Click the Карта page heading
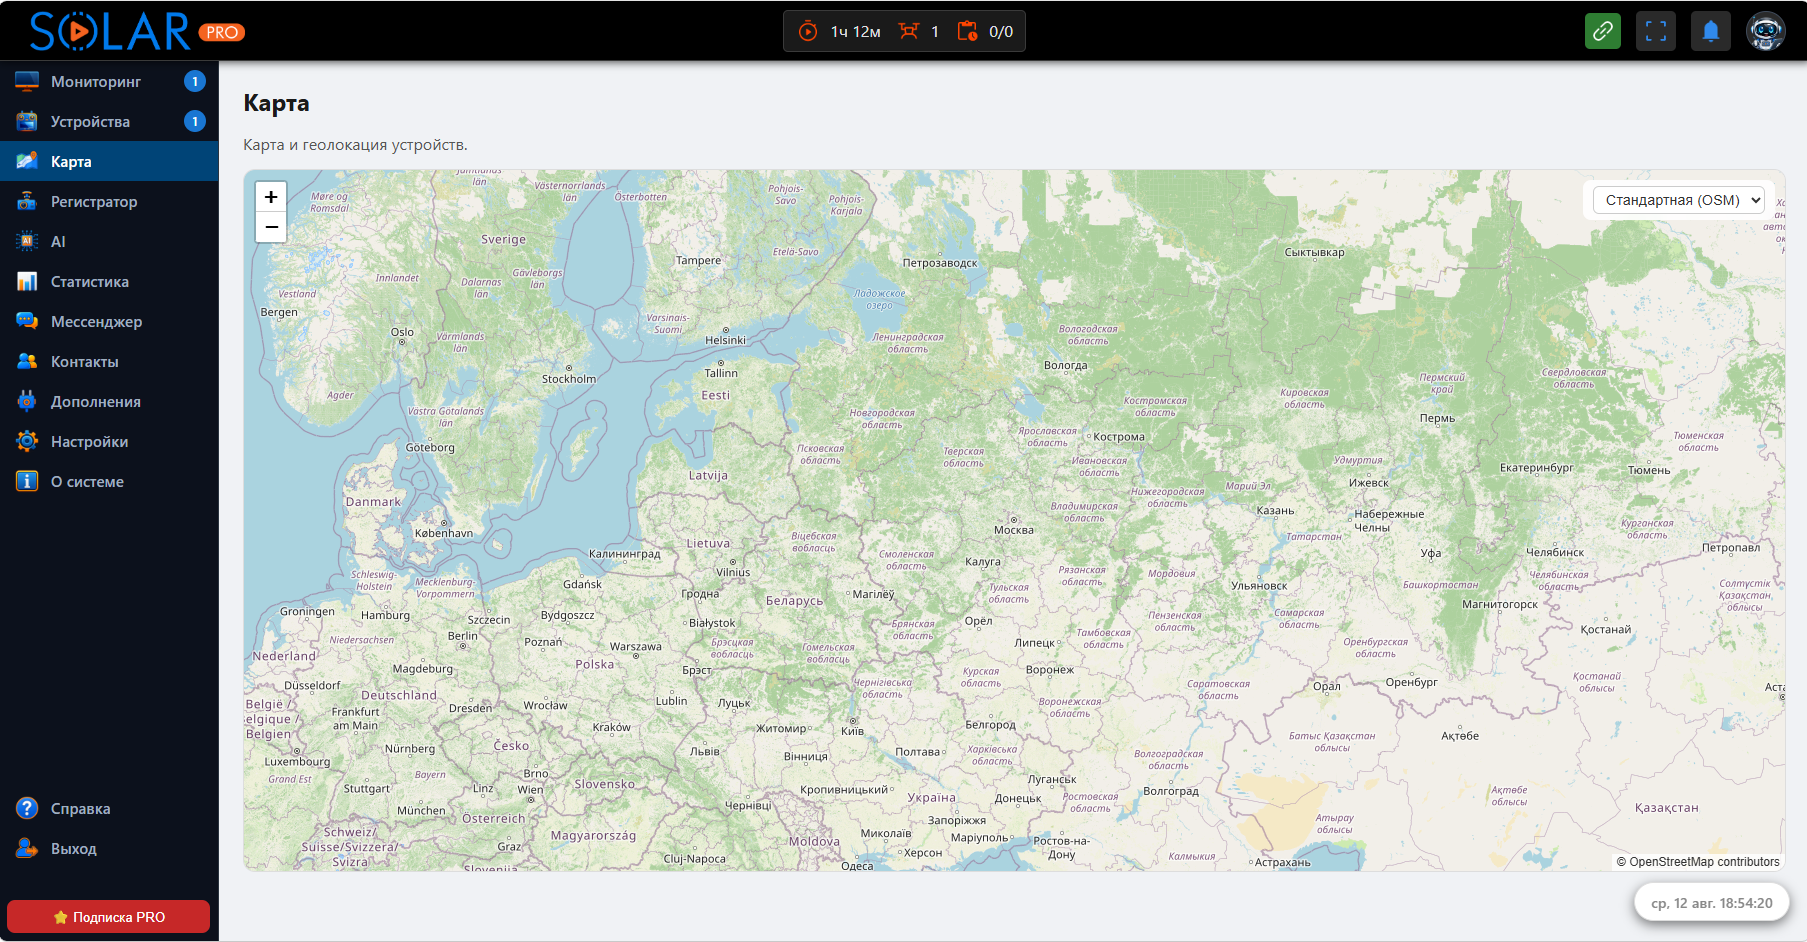1807x942 pixels. tap(276, 103)
